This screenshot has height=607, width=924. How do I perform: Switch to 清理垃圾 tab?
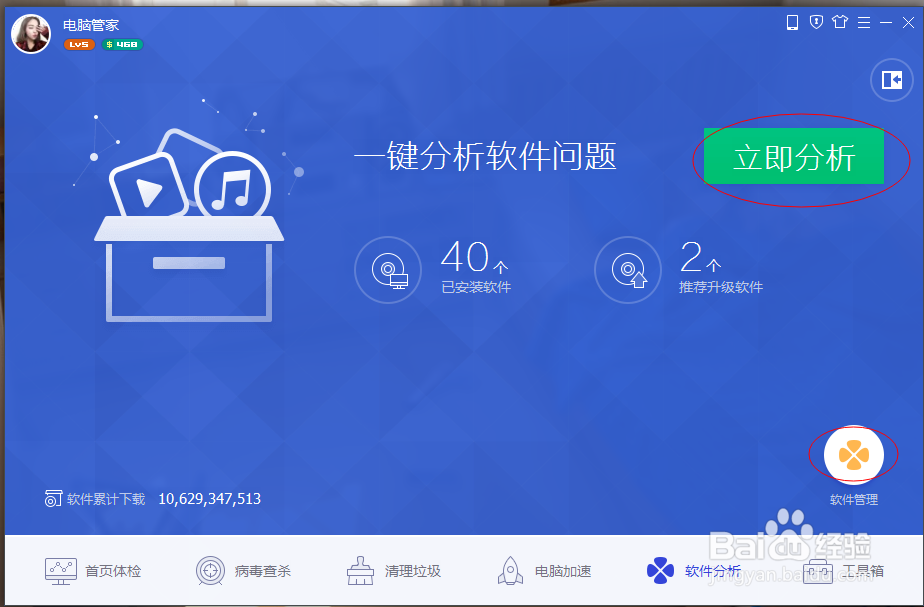click(x=394, y=571)
